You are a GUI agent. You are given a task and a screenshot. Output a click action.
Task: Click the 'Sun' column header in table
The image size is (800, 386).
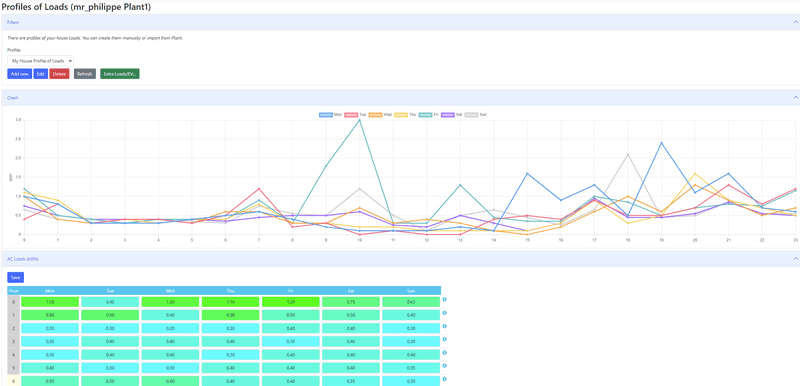pyautogui.click(x=411, y=291)
